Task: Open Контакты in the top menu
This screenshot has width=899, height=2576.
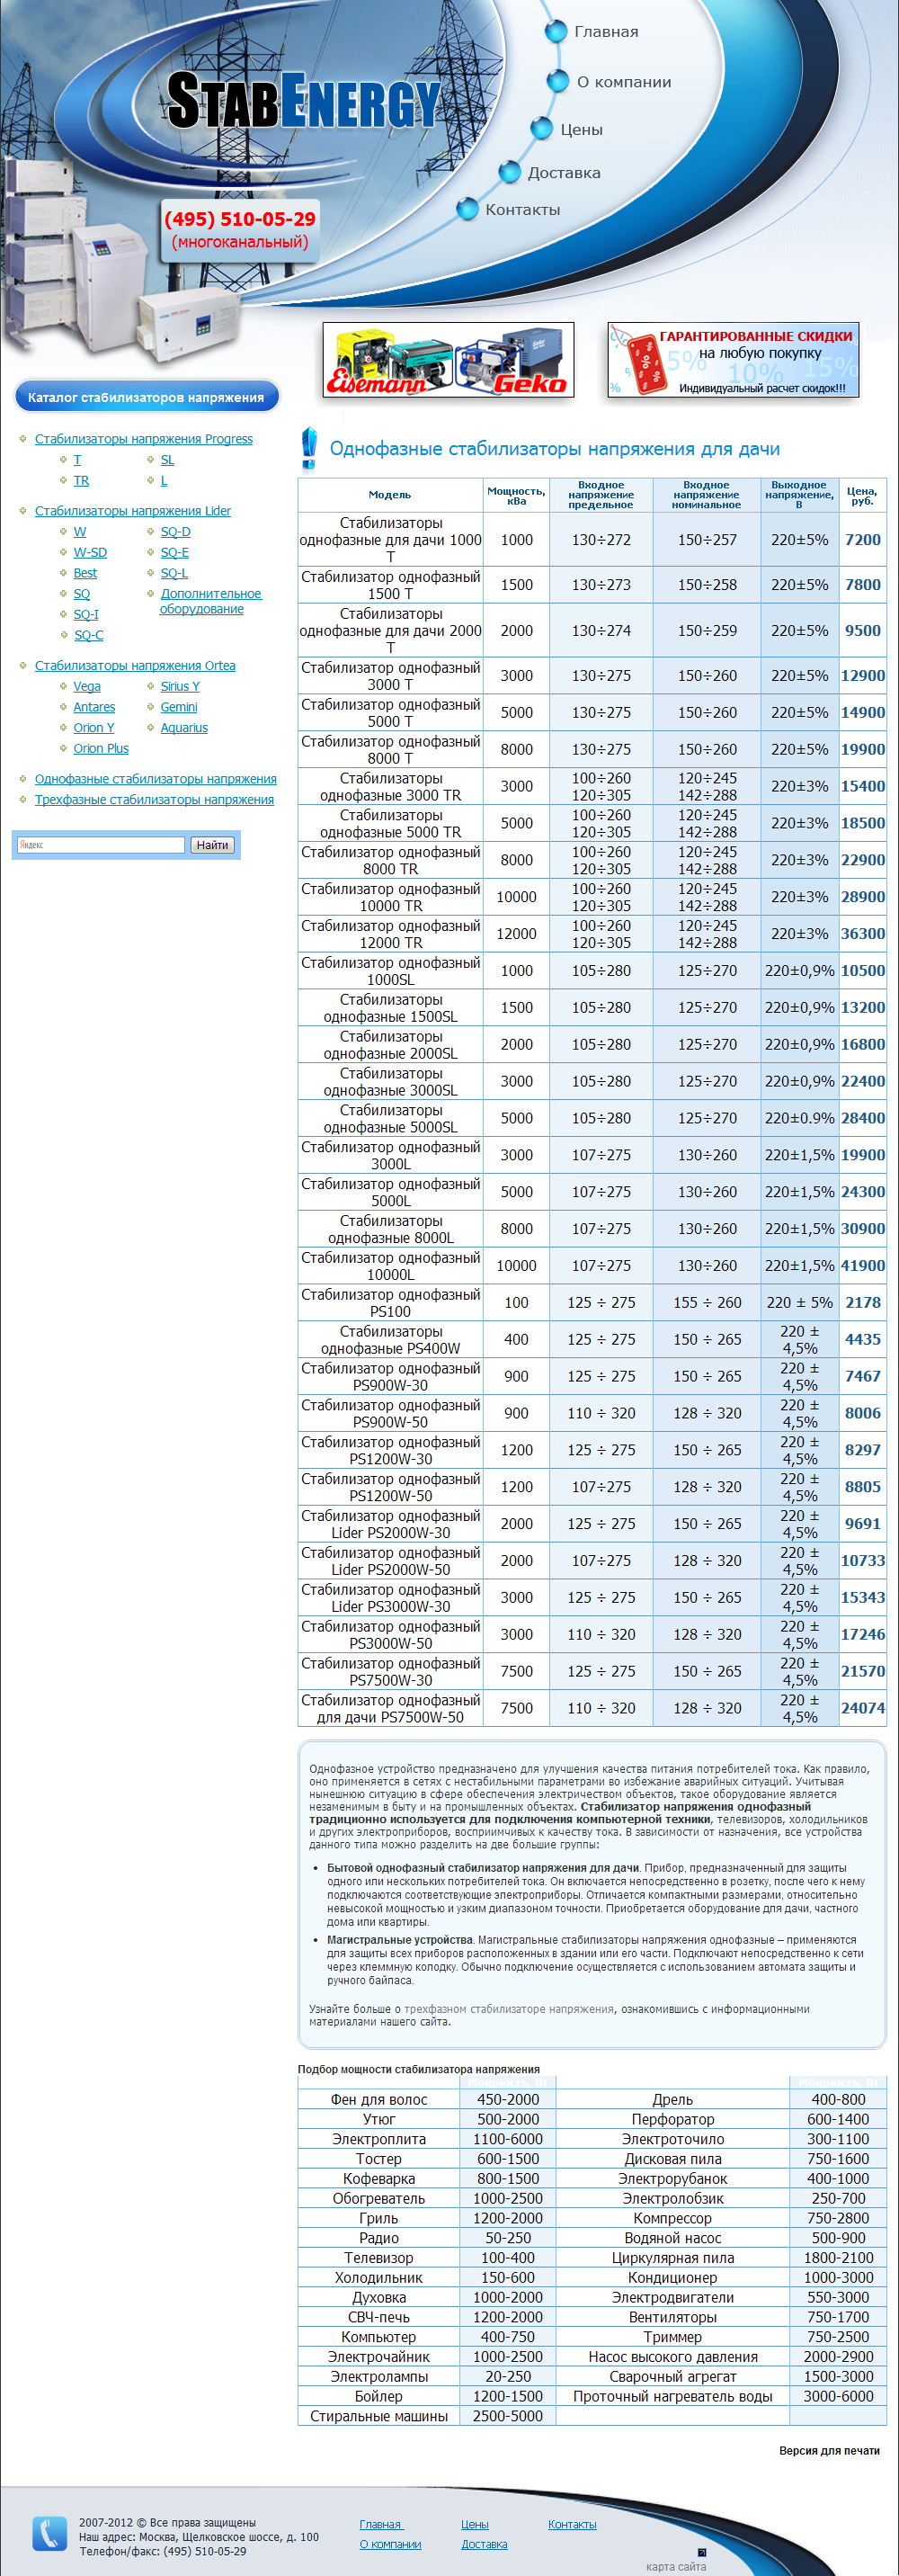Action: pos(523,210)
